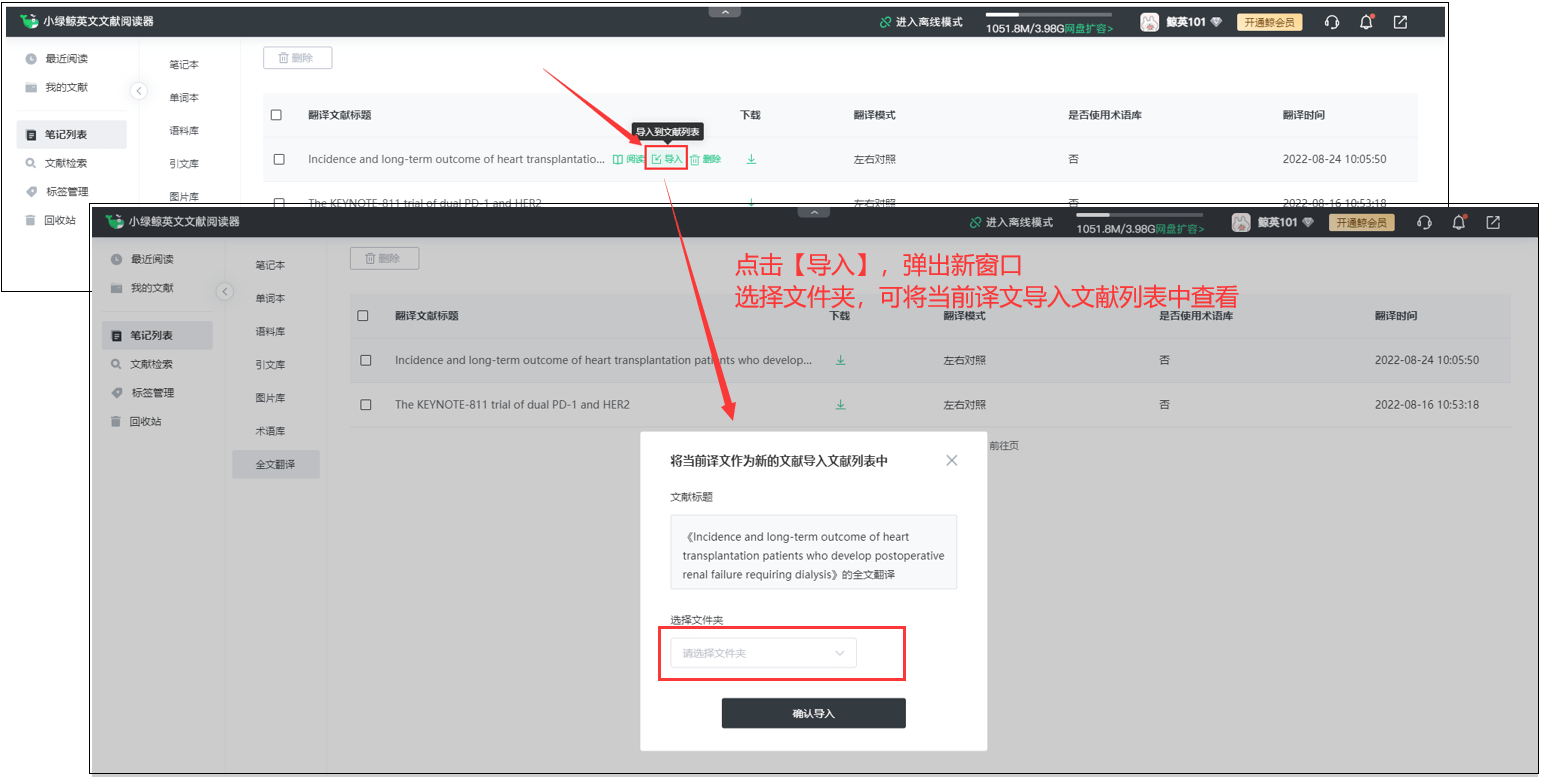Click the green download icon for the KEYNOTE-811 row
The image size is (1541, 777).
(841, 404)
